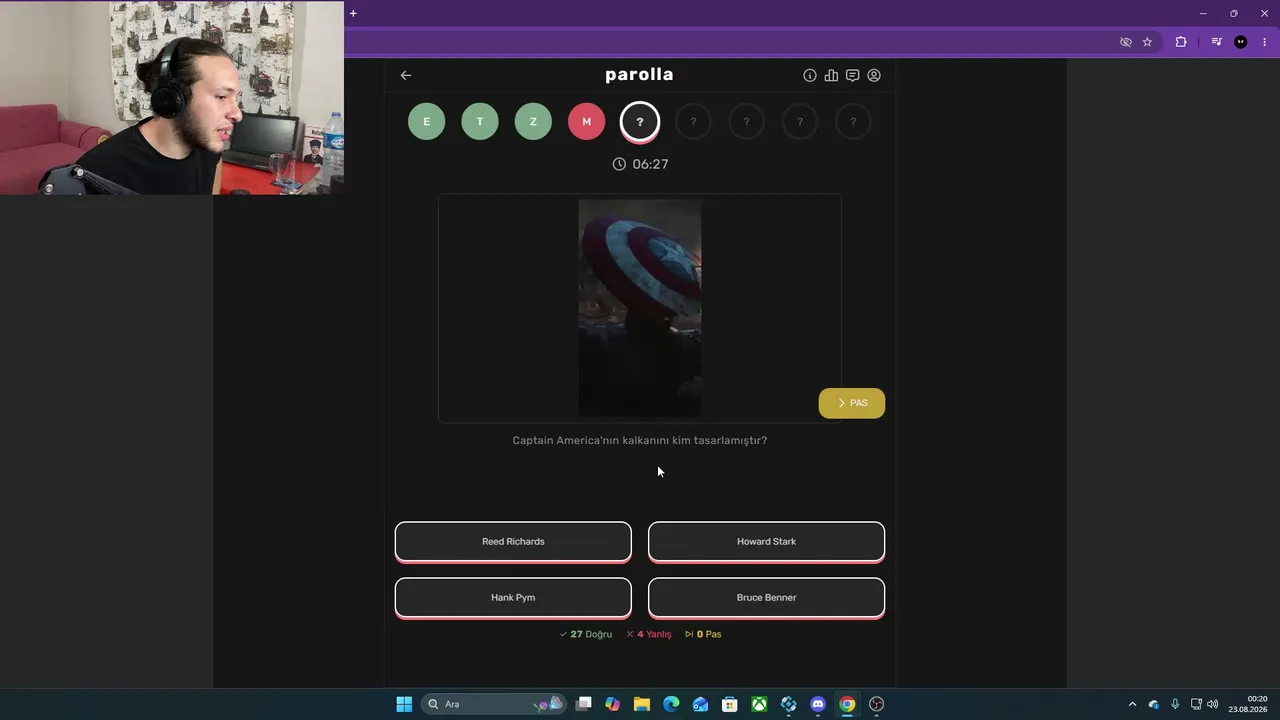Click the taskbar Ara search box
1280x720 pixels.
[x=494, y=704]
